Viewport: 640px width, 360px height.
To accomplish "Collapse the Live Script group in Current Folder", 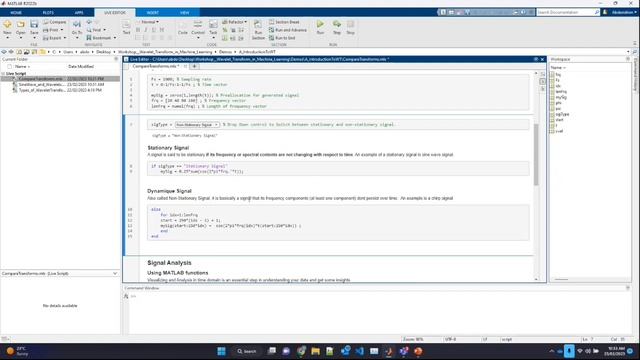I will [4, 73].
